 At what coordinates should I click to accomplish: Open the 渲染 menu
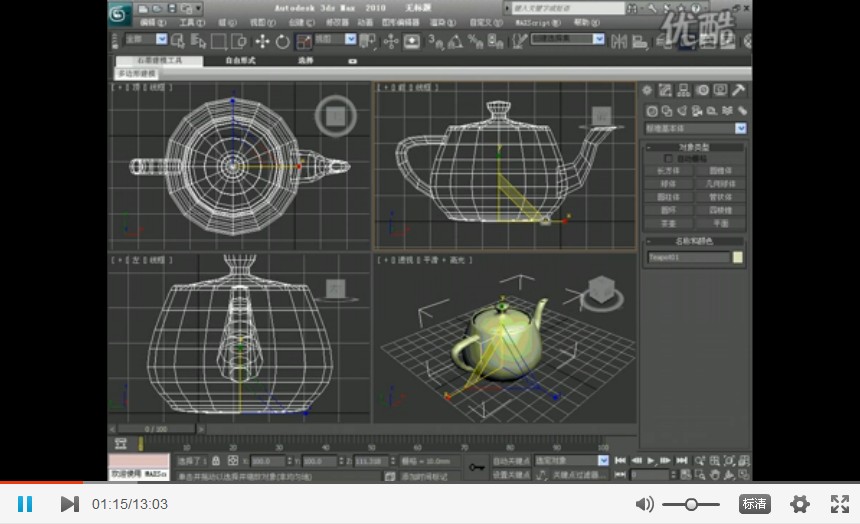443,22
